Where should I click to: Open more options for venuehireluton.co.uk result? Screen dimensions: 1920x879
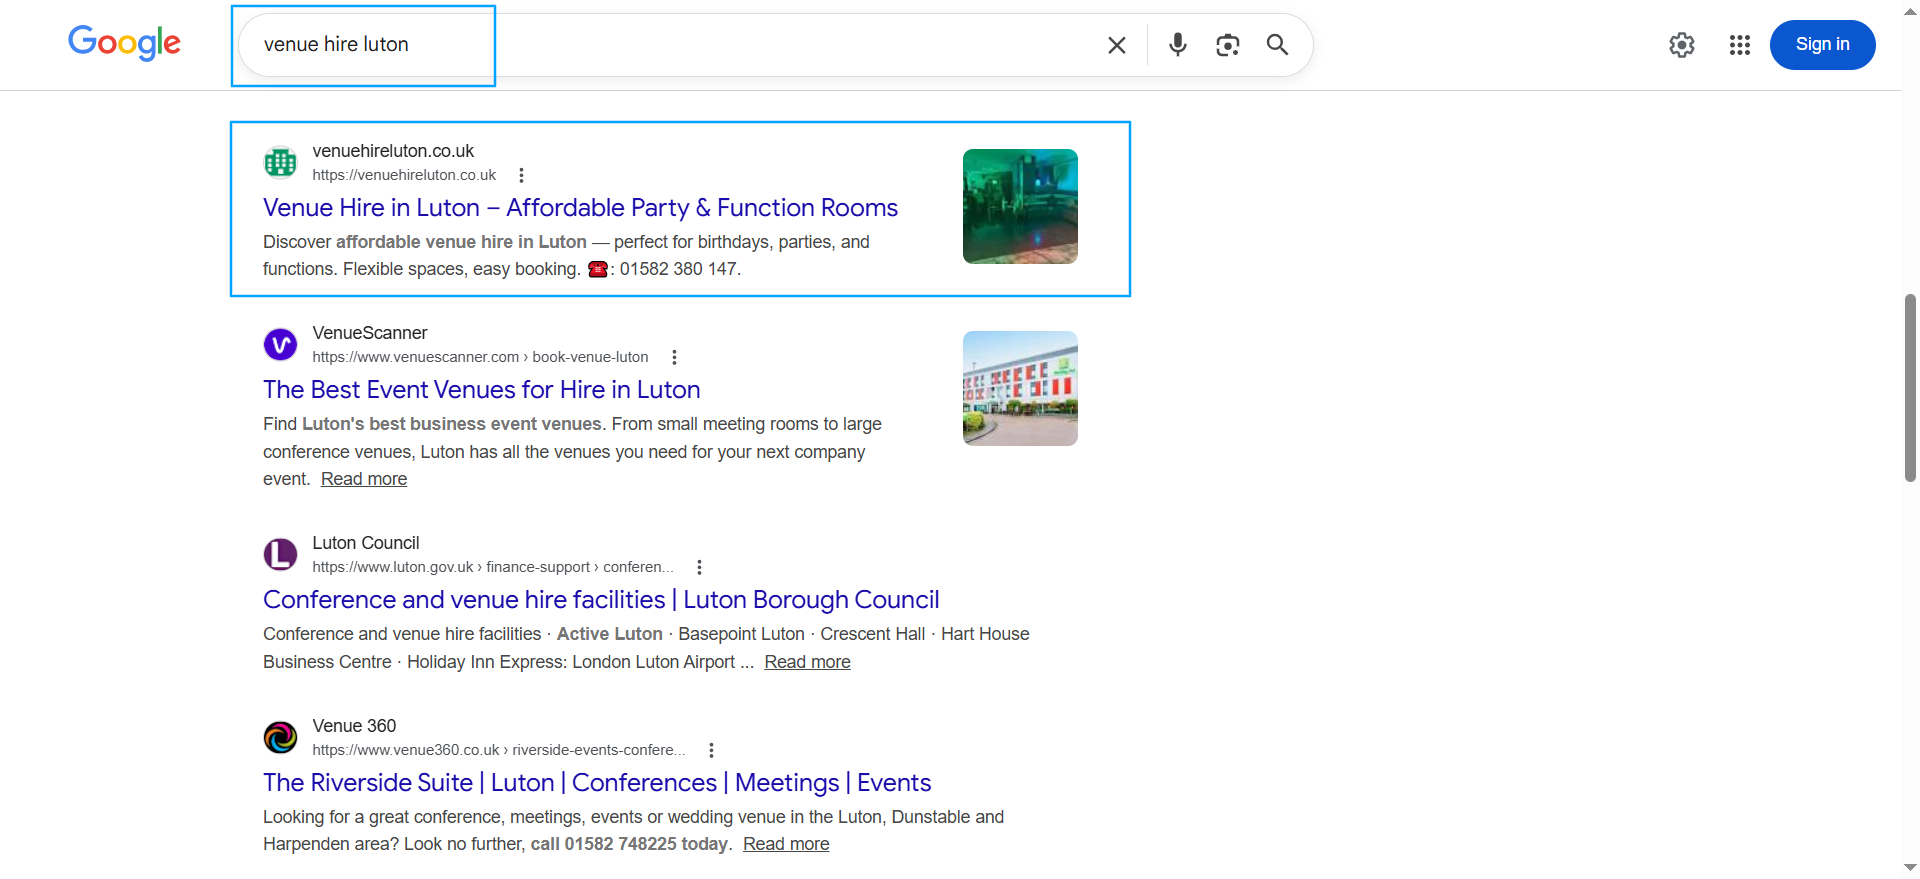point(521,175)
